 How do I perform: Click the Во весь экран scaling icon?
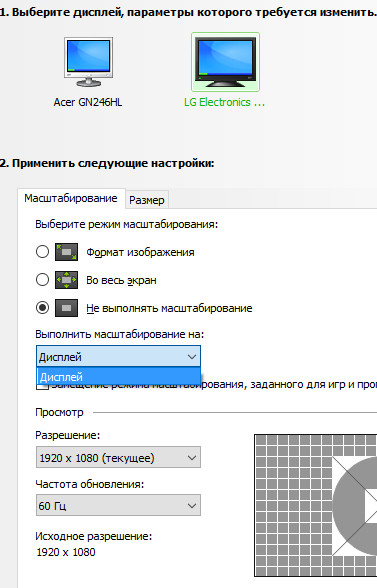[66, 280]
